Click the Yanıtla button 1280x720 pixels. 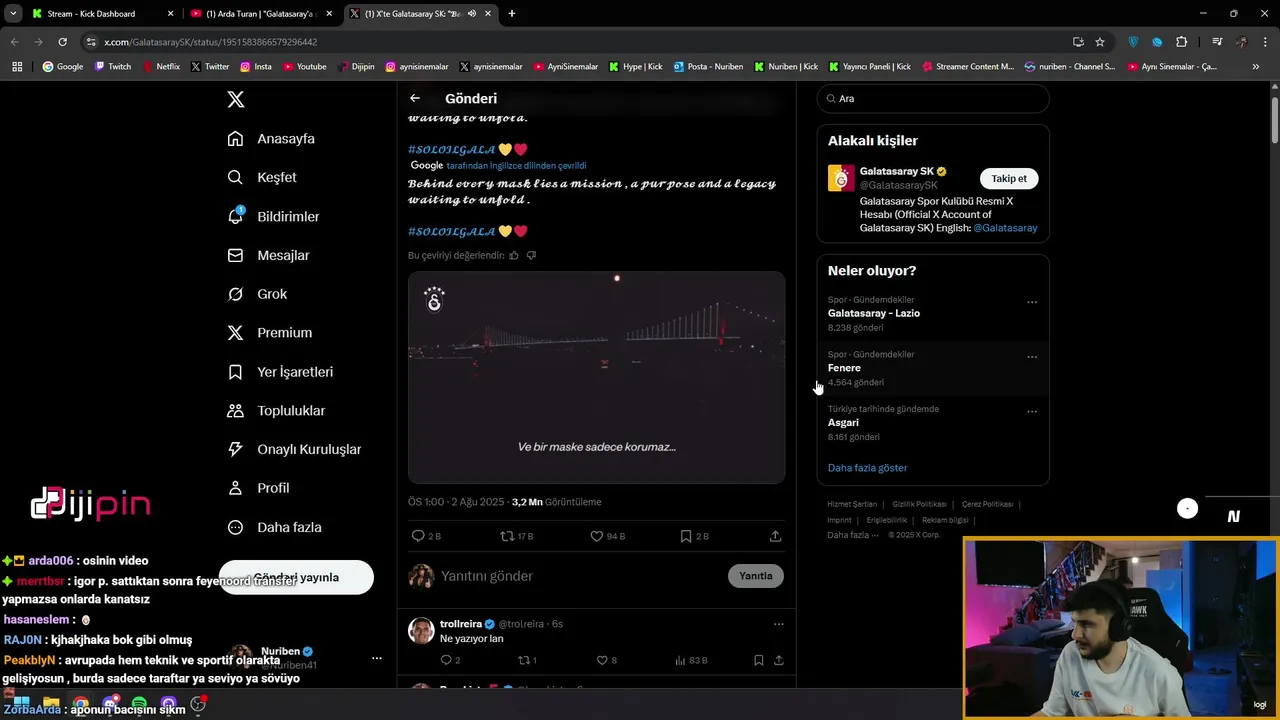tap(756, 576)
